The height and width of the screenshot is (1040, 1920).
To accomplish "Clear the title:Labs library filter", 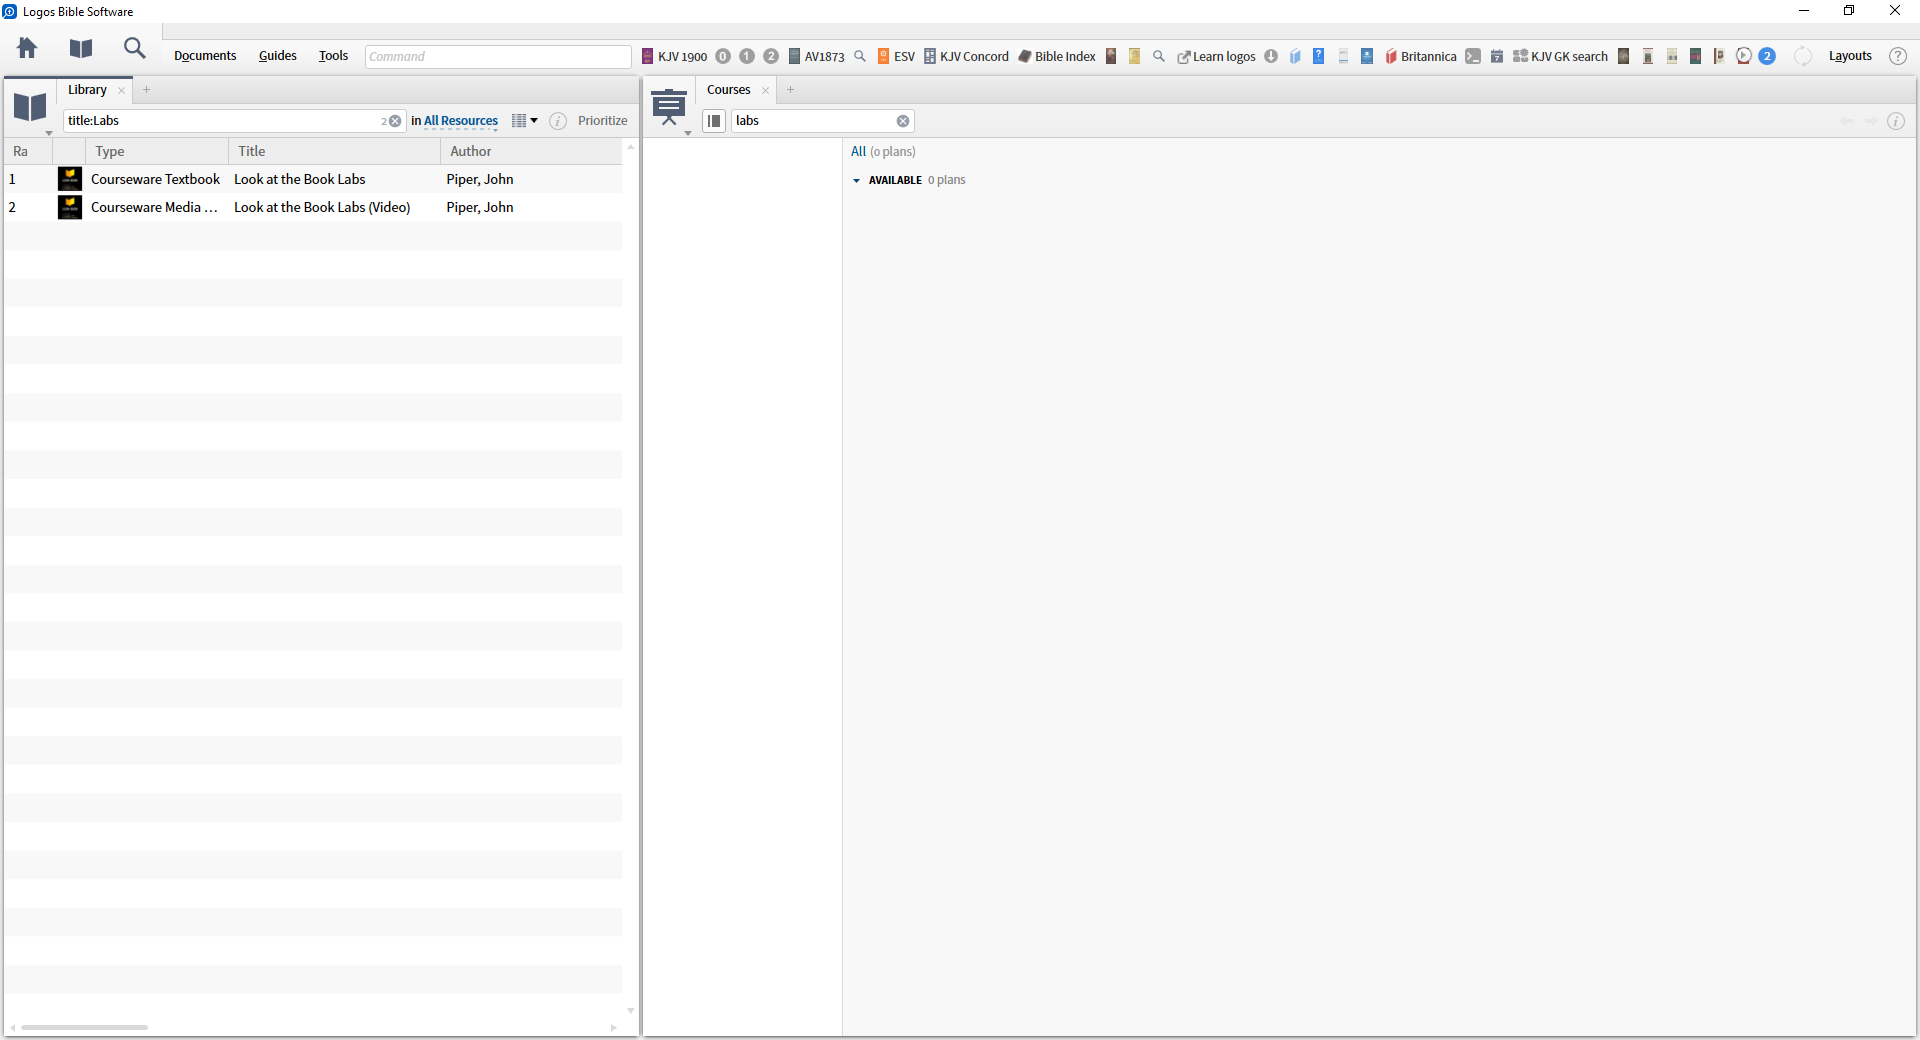I will (395, 121).
